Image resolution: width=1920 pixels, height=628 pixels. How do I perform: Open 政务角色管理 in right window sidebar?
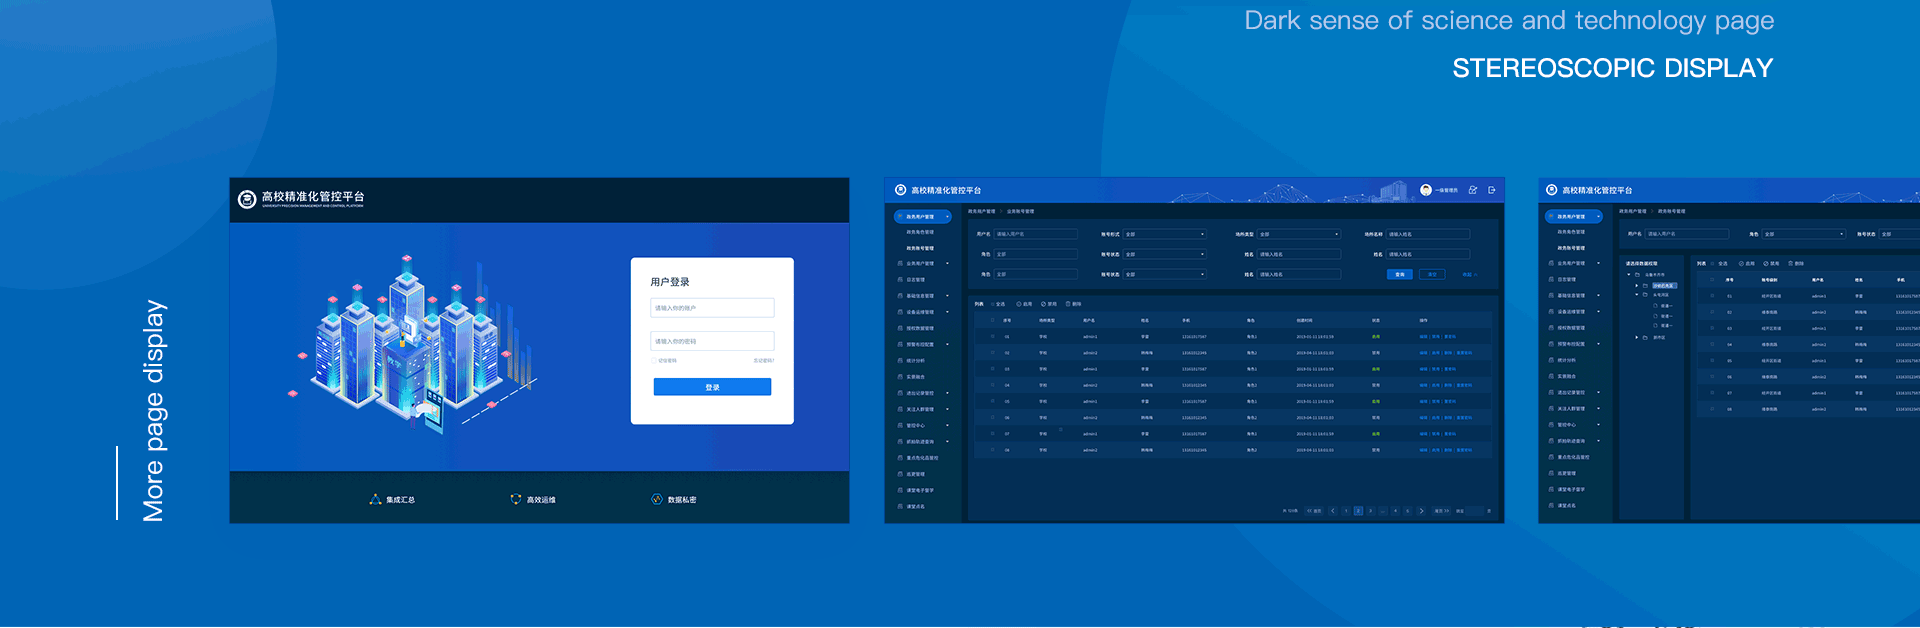(1571, 232)
